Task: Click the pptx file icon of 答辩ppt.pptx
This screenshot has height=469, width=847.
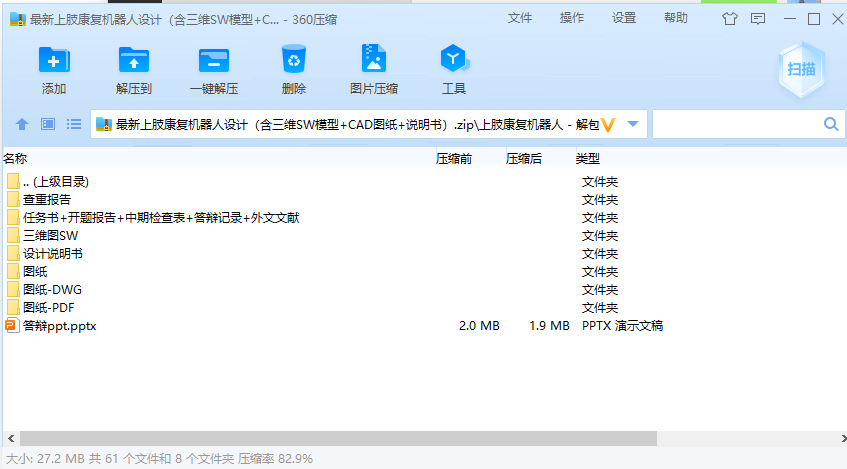Action: [x=12, y=325]
